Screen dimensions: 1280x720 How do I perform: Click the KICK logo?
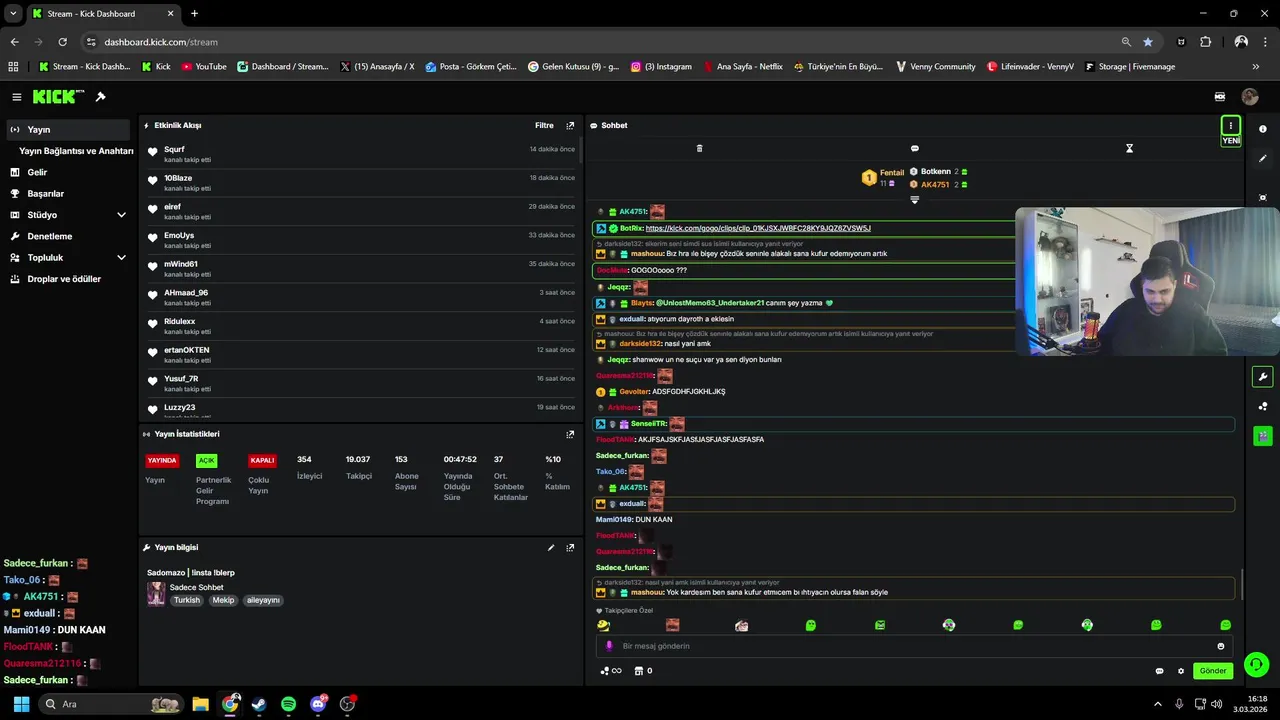coord(55,97)
